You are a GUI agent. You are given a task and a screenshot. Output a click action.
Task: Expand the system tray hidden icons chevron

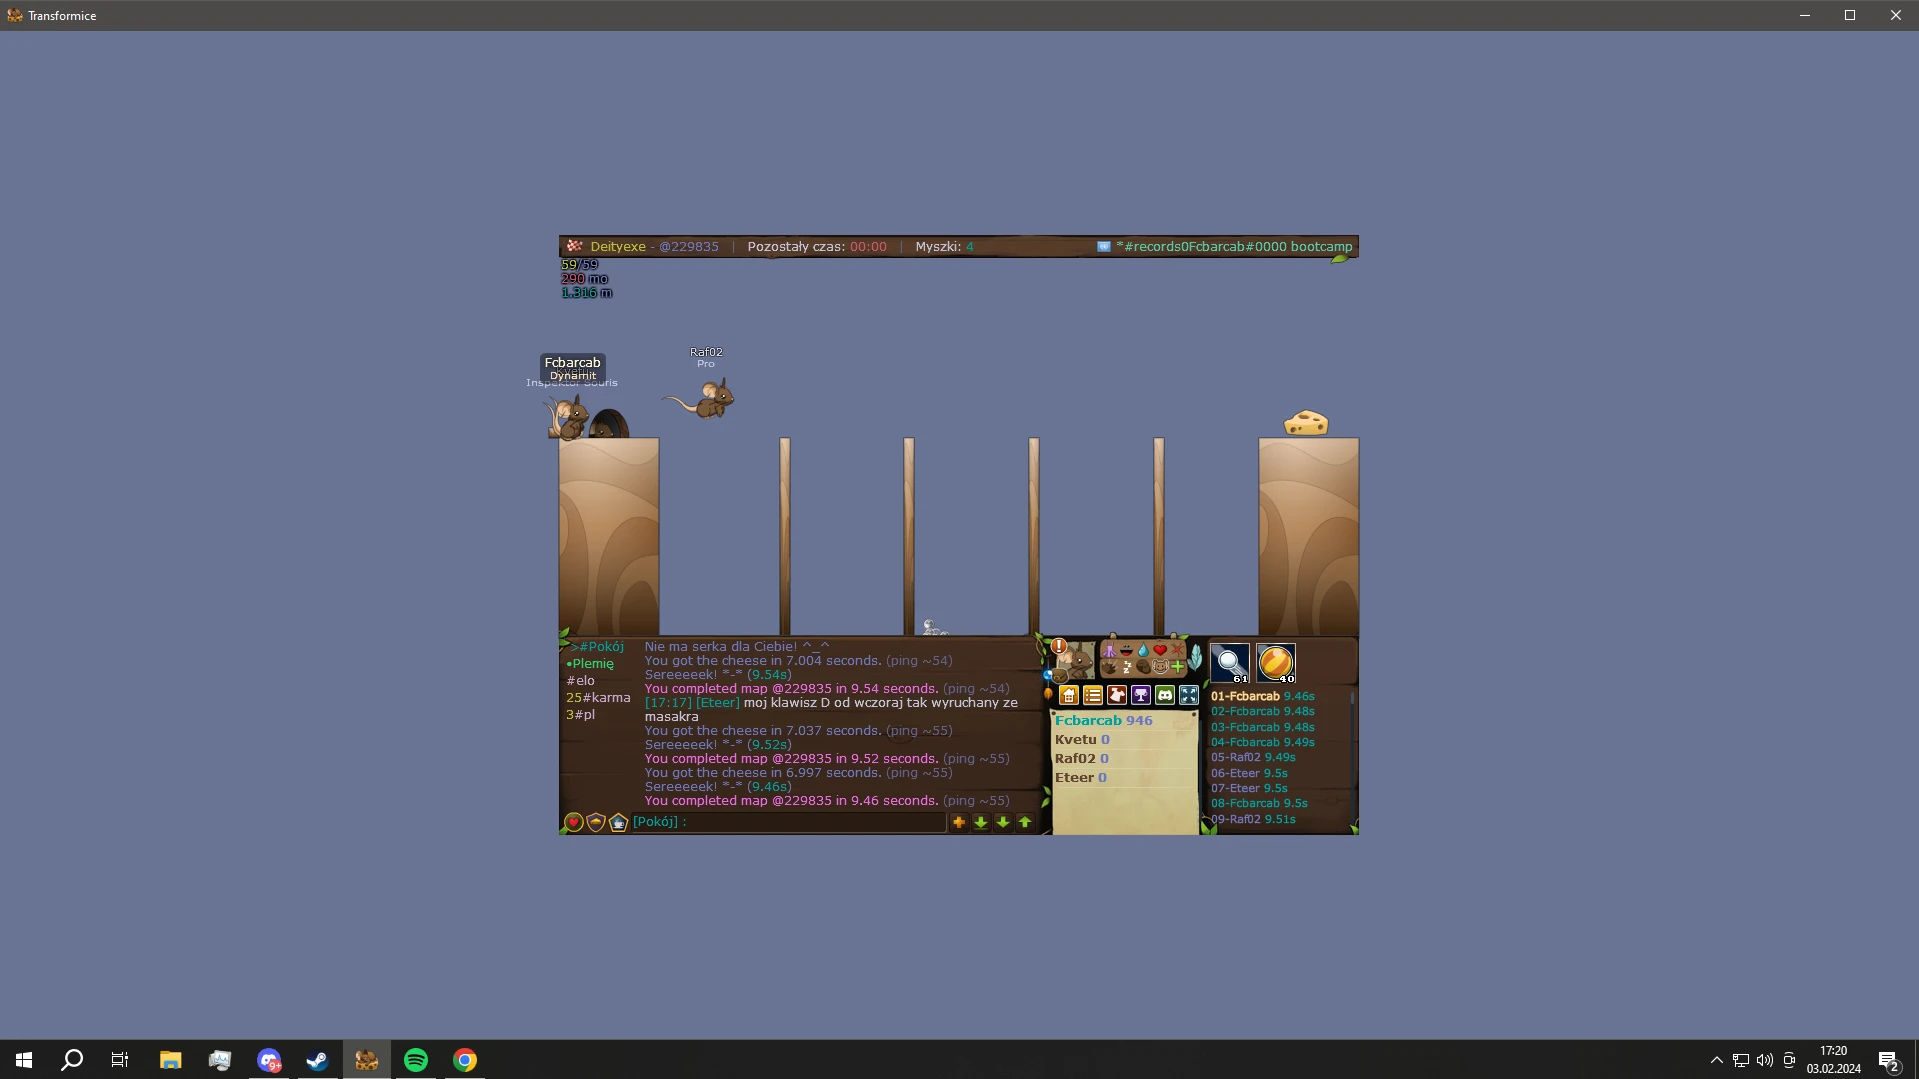click(1716, 1060)
